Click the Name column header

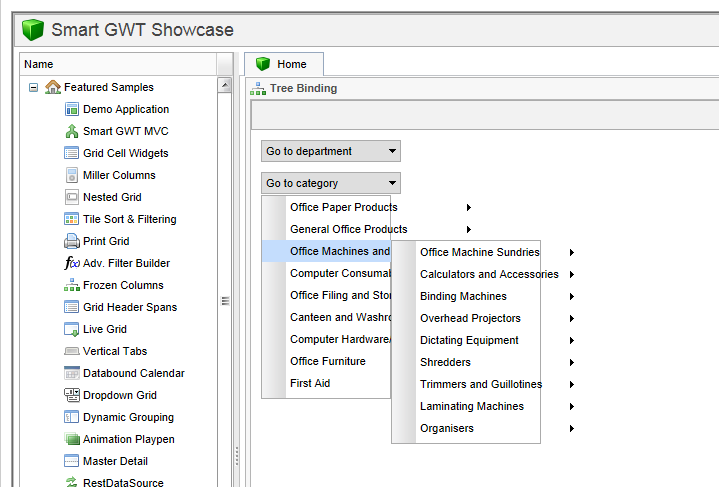[118, 64]
